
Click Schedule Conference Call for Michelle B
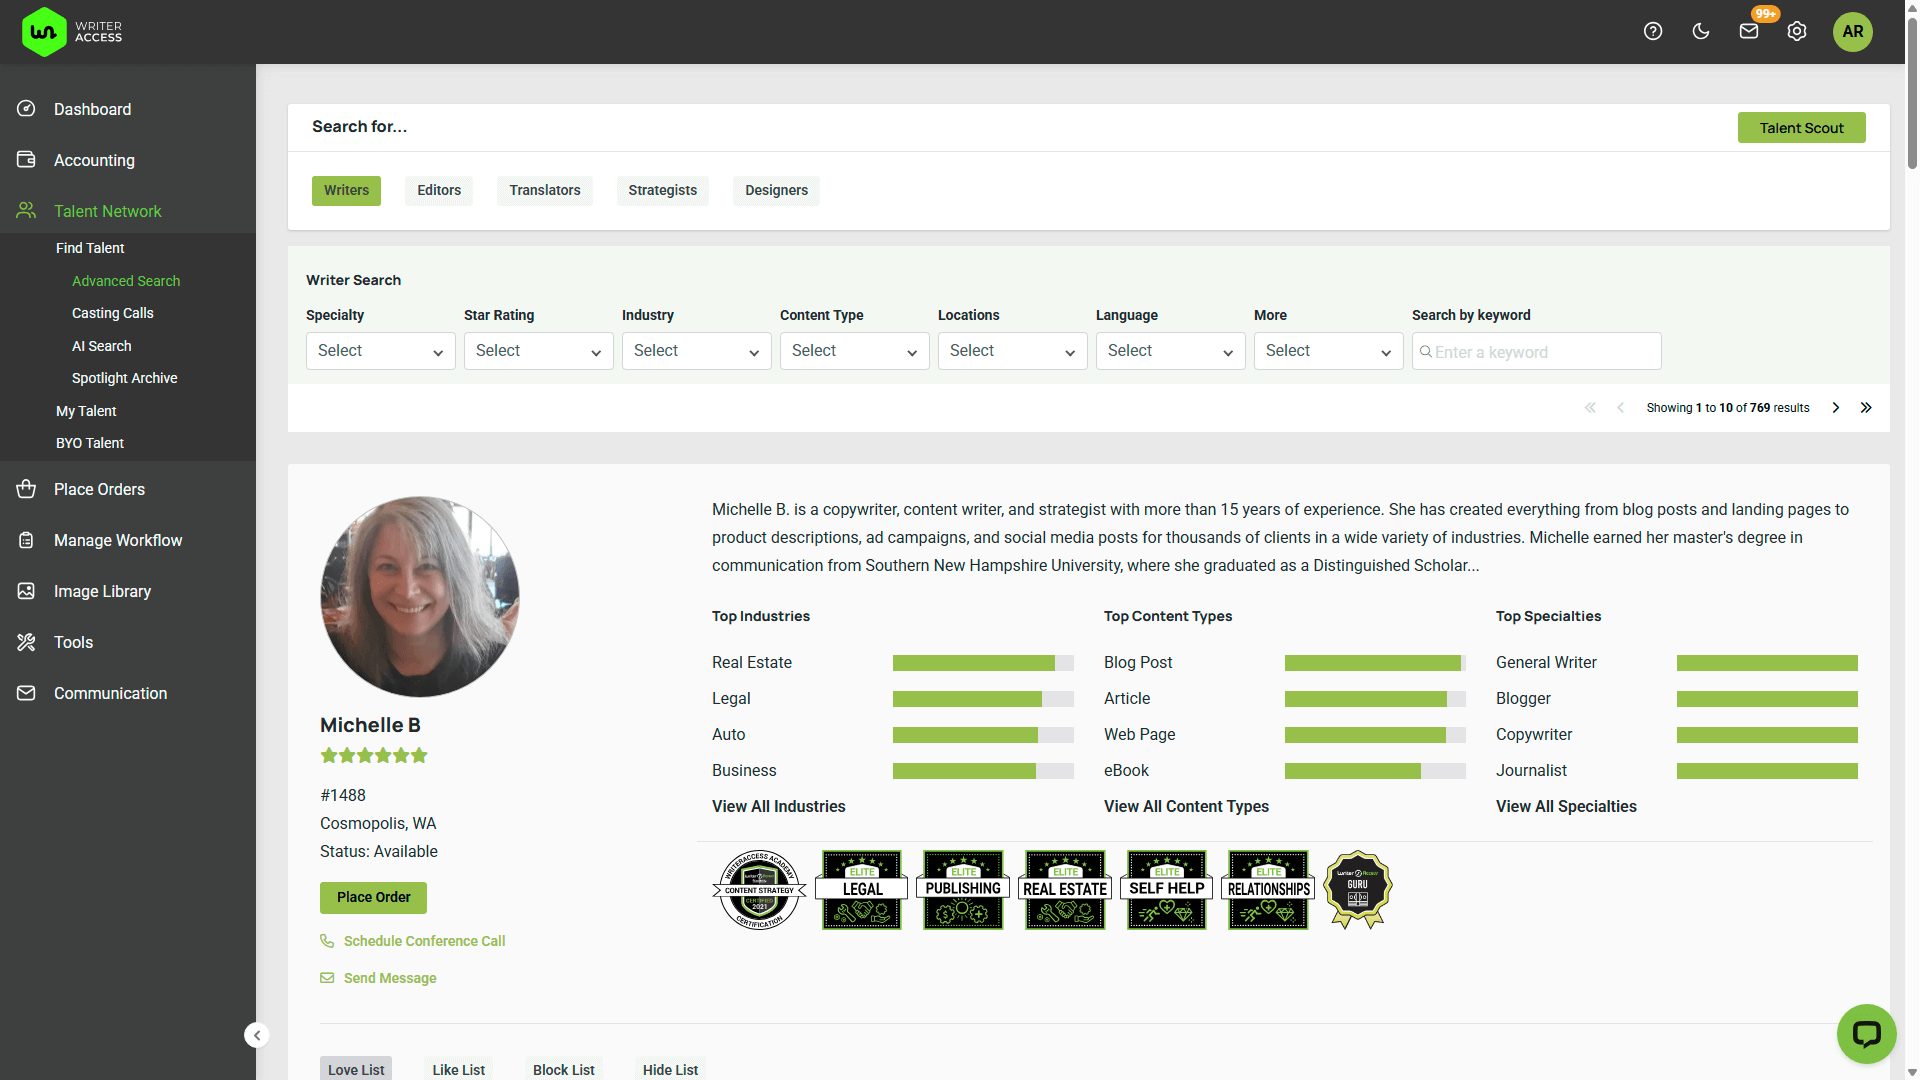[423, 941]
